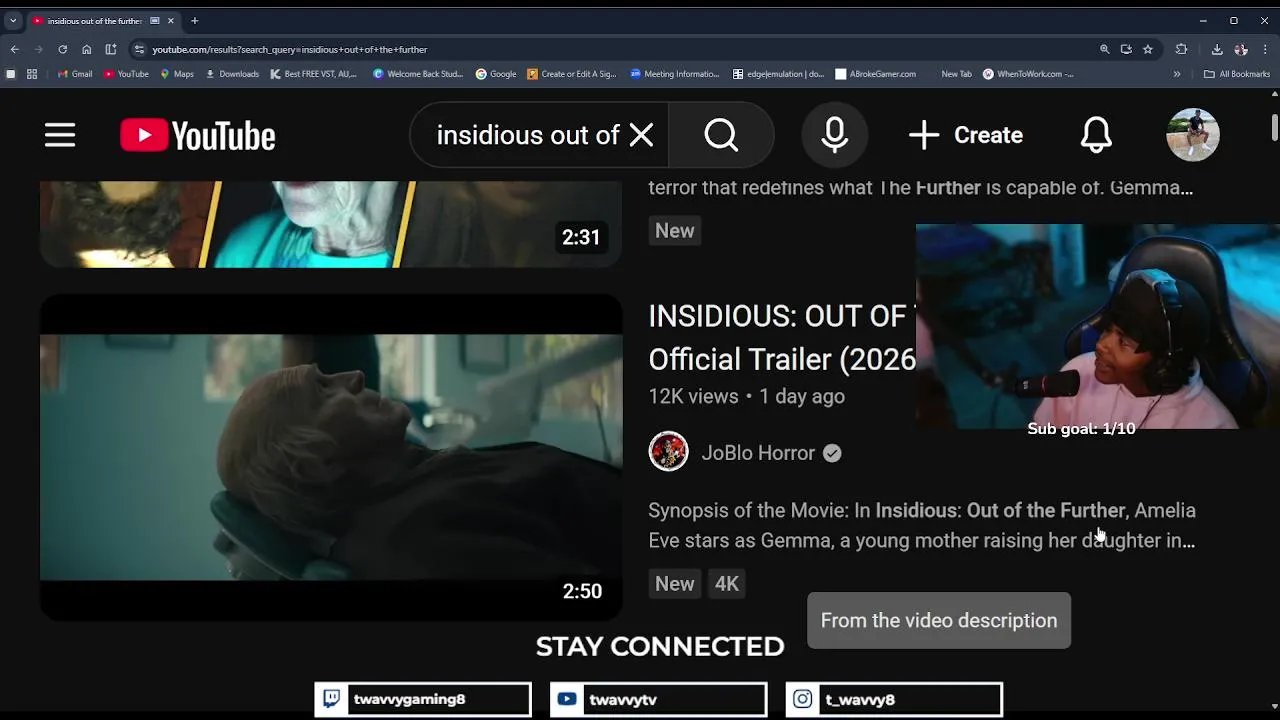Click the synopsis description snippet

[922, 525]
